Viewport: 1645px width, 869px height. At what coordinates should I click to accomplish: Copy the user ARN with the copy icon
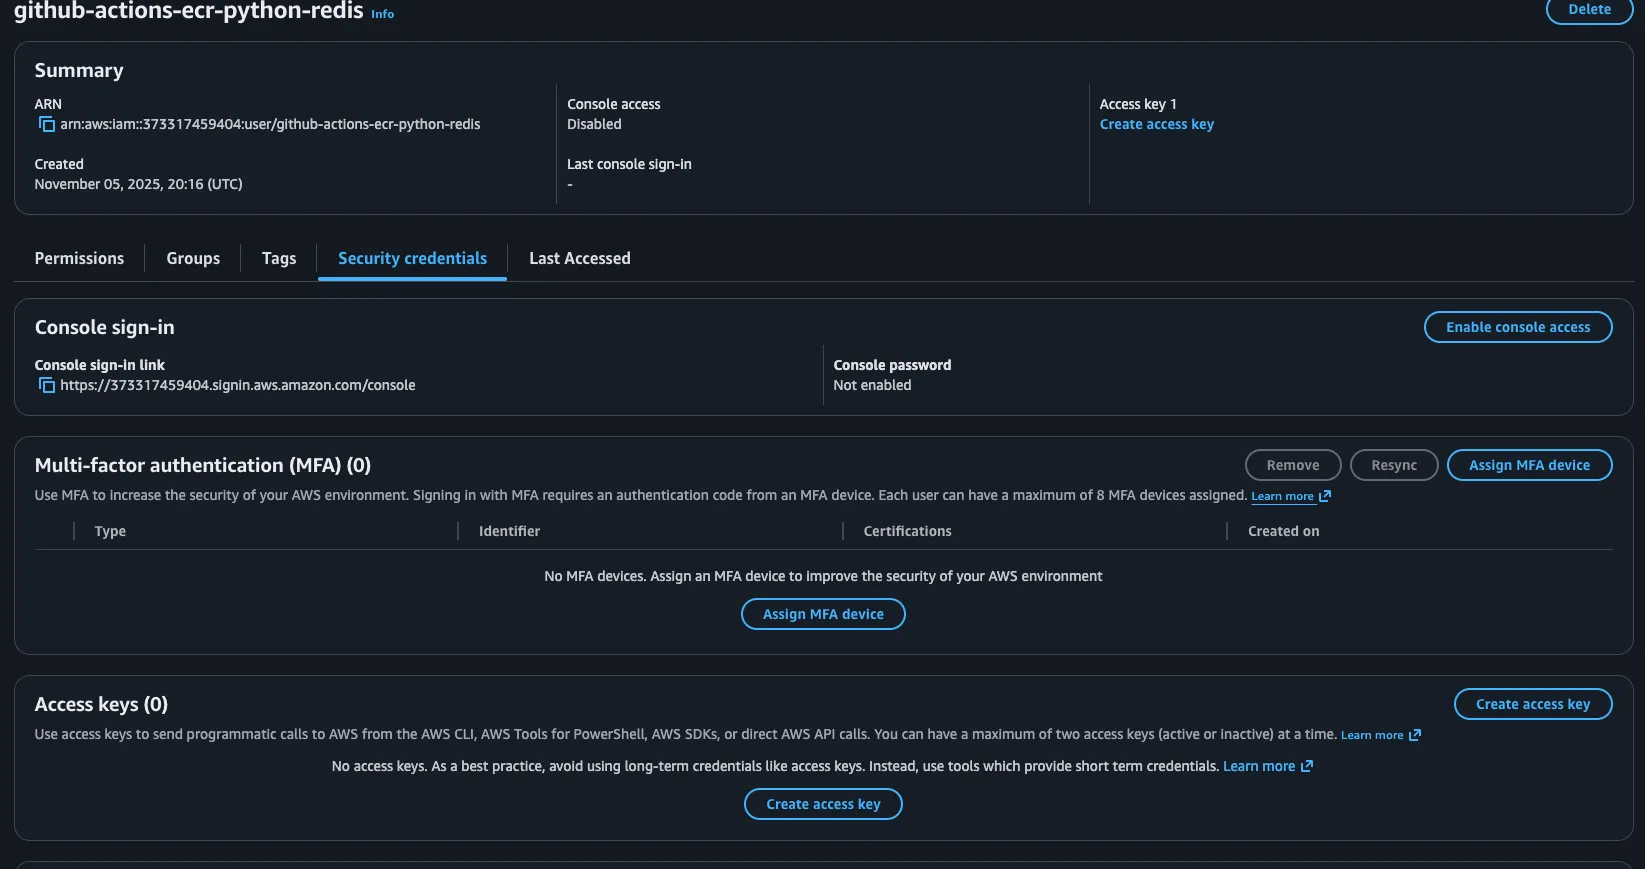46,125
